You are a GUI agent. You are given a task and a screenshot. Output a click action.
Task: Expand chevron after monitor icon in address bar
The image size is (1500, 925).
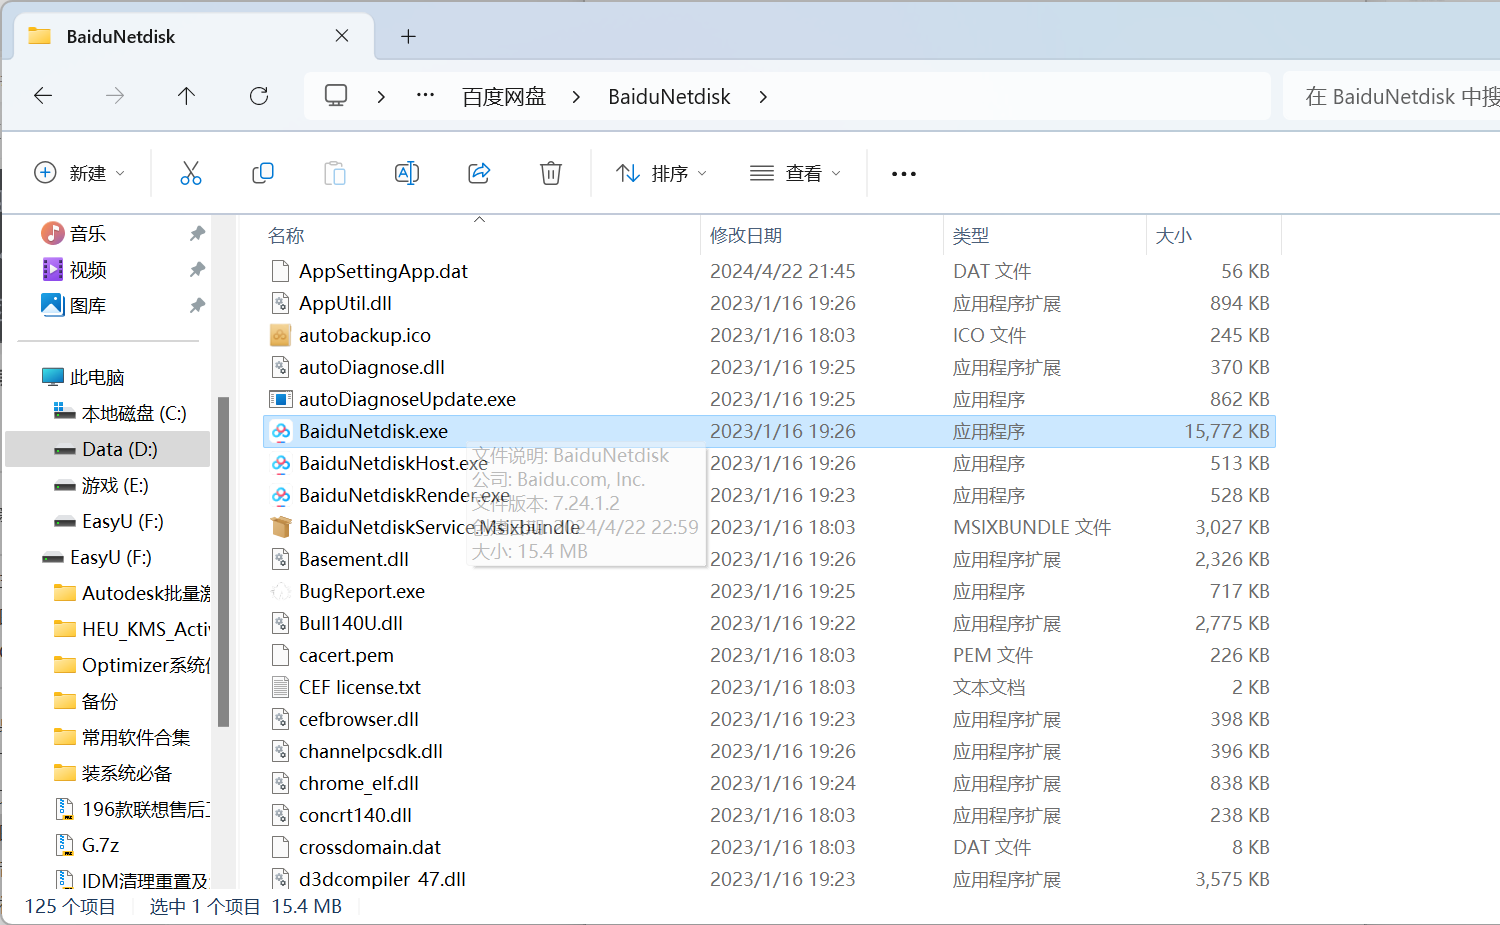click(x=381, y=97)
